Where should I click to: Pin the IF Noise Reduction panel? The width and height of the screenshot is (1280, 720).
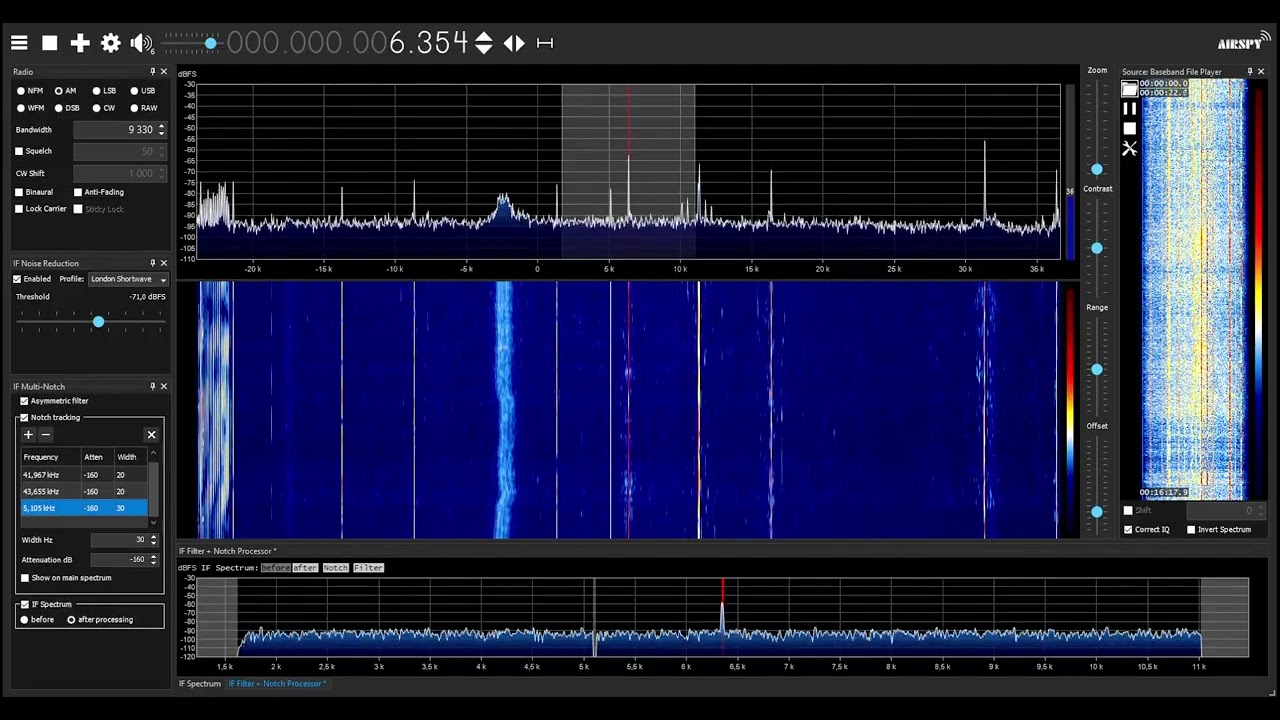[x=153, y=263]
